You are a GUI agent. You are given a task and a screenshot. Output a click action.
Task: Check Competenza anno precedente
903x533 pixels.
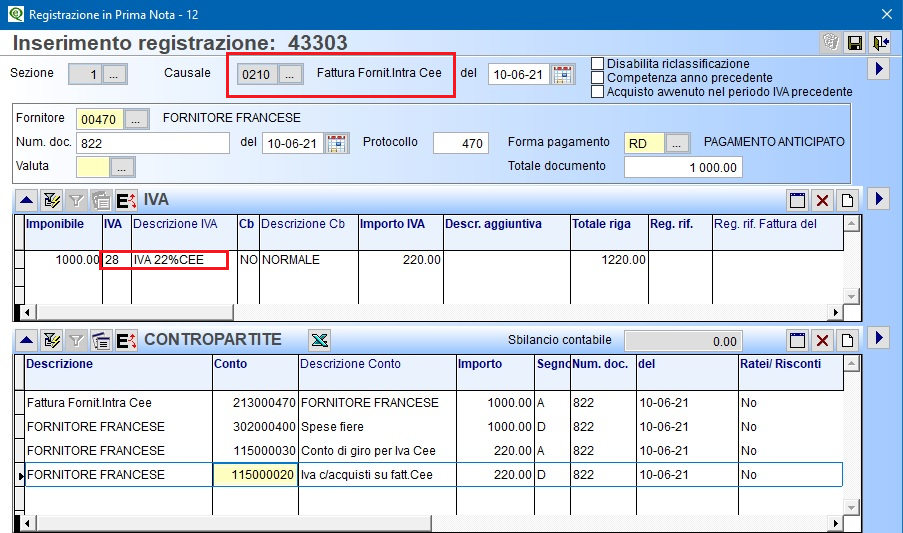pyautogui.click(x=598, y=77)
